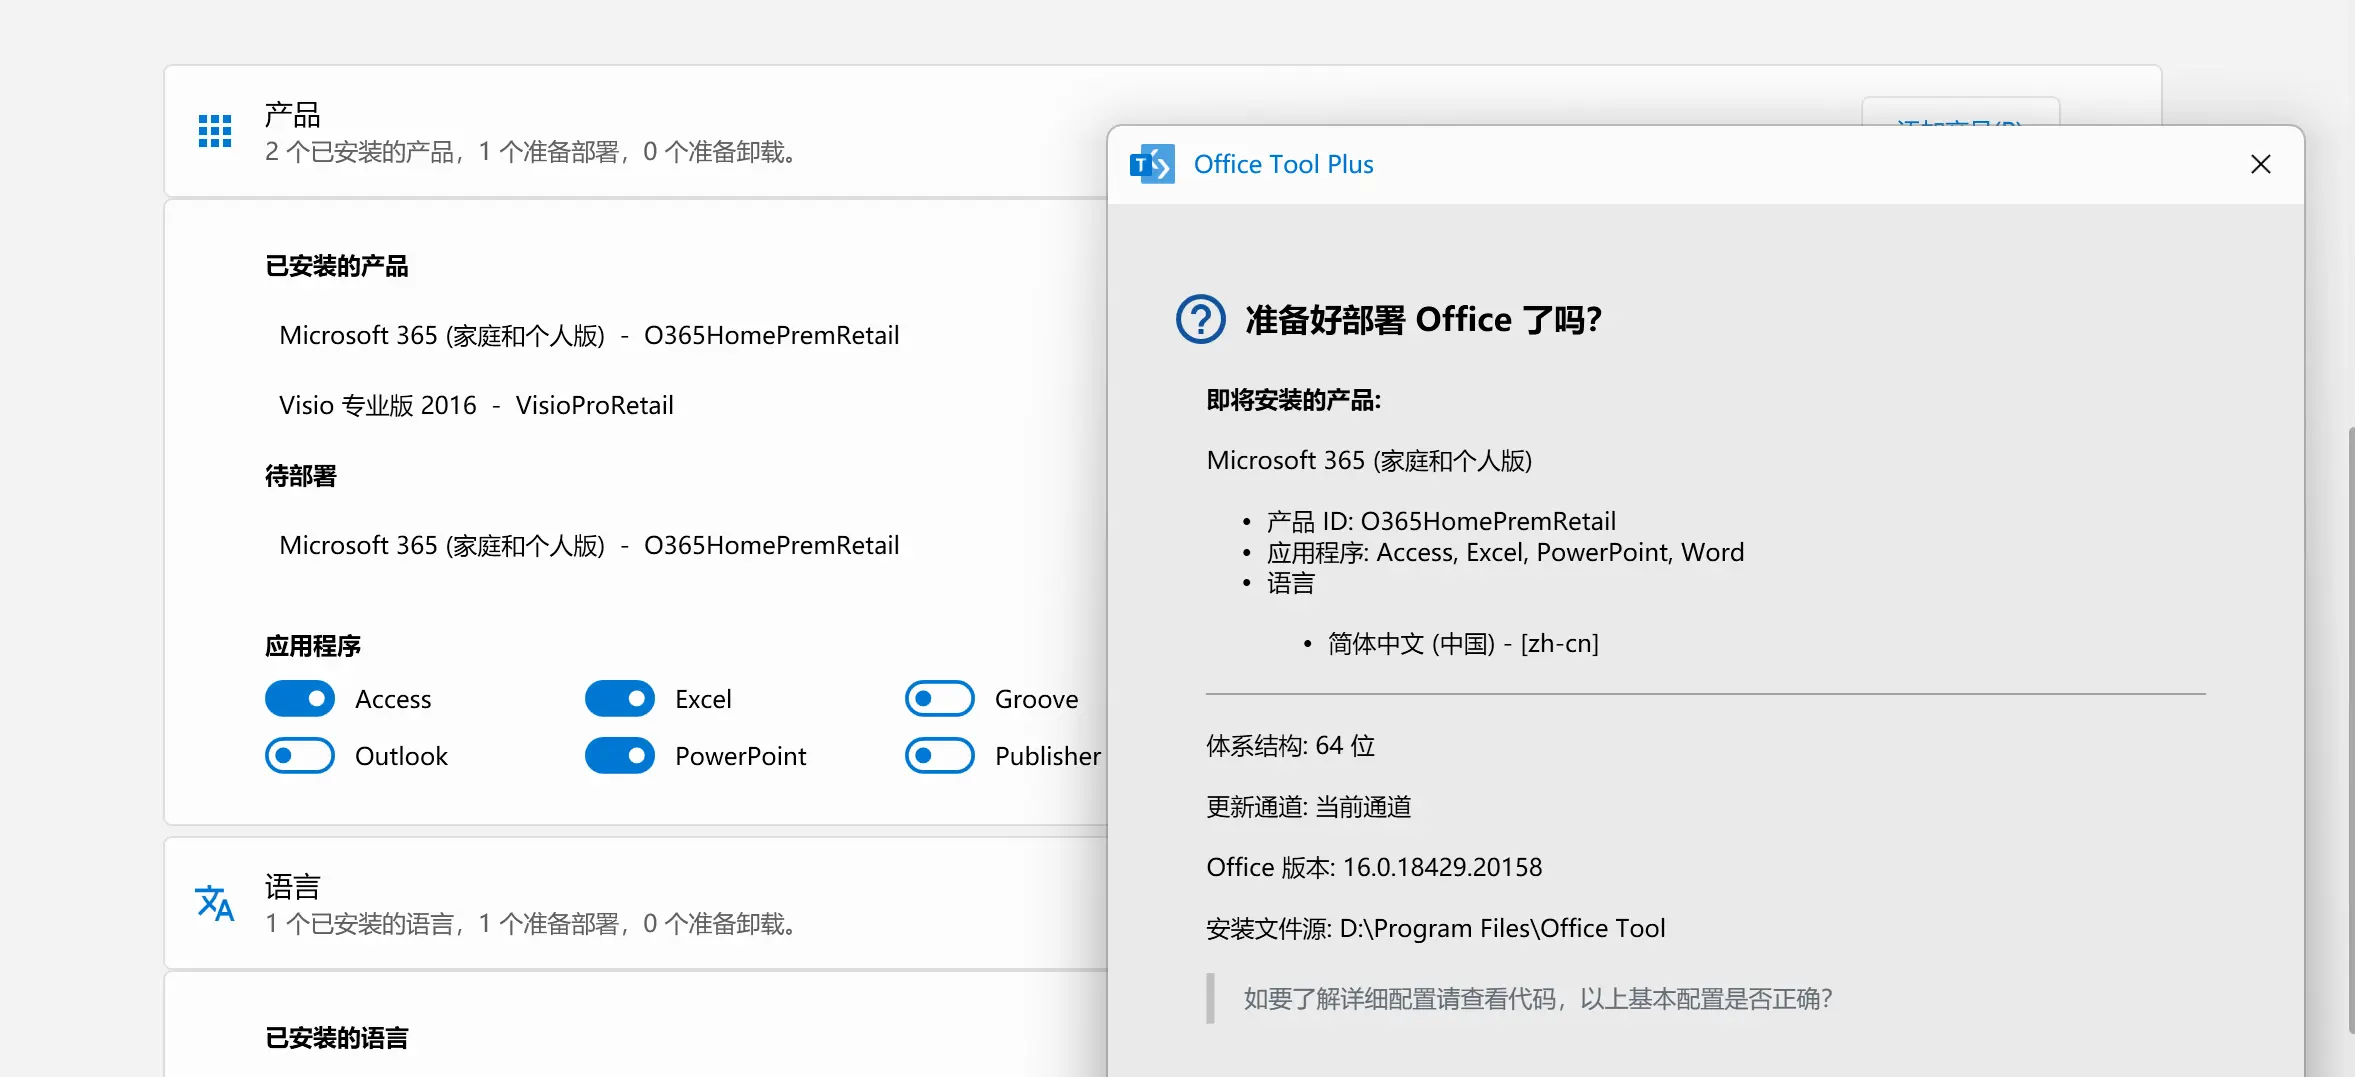Select the Visio 专业版 2016 entry

(x=476, y=406)
